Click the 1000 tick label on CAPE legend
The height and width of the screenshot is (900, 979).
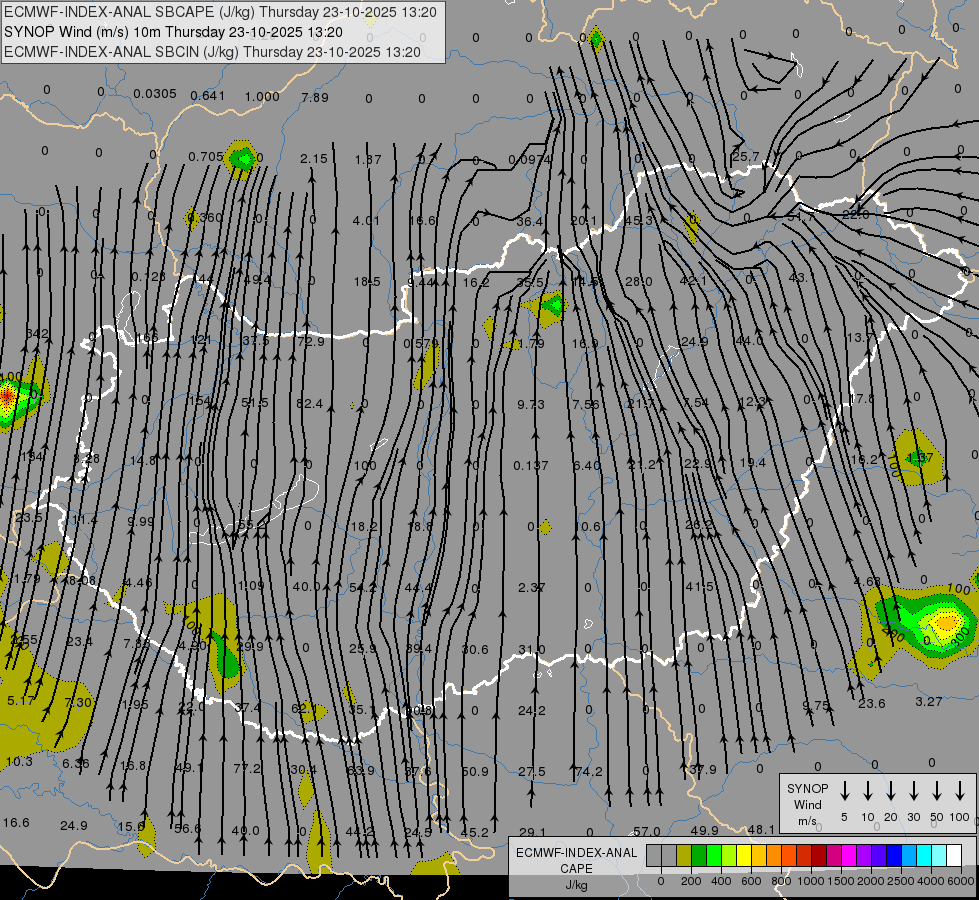coord(811,881)
